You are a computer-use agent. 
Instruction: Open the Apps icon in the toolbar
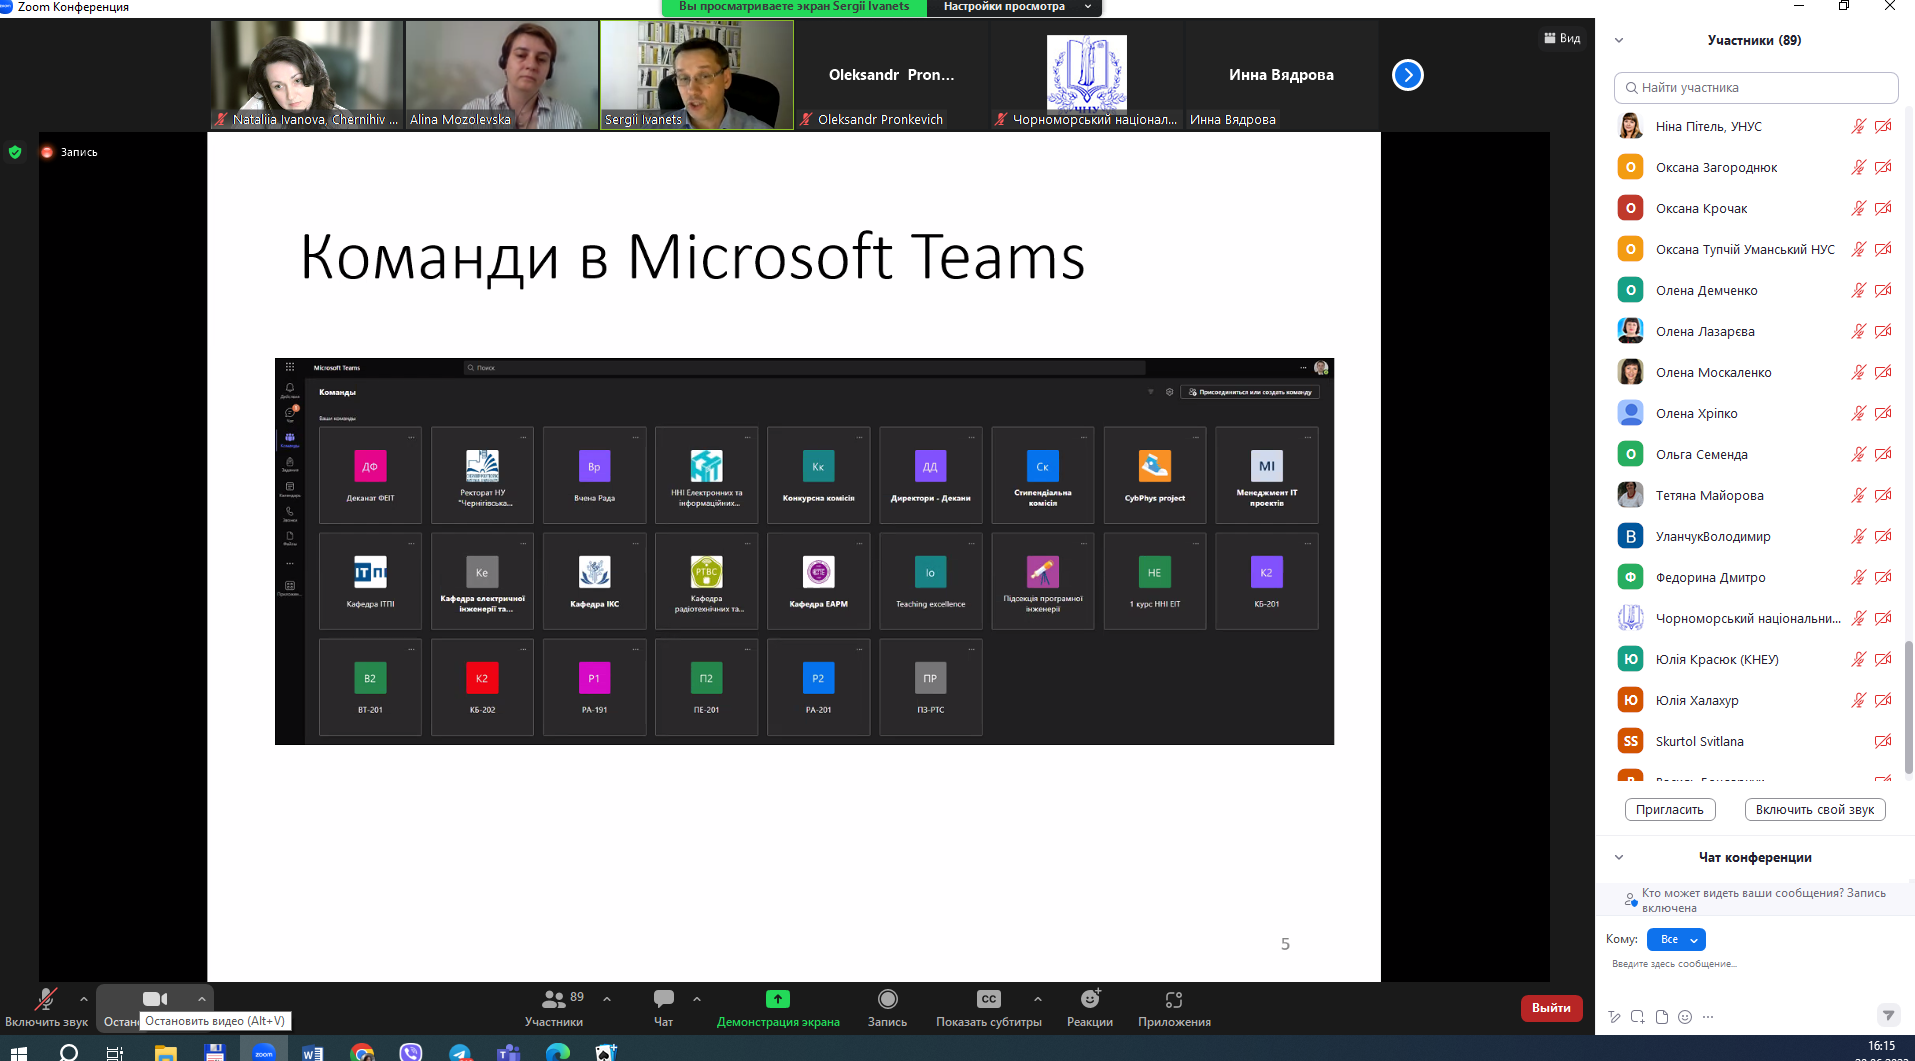click(x=1174, y=999)
